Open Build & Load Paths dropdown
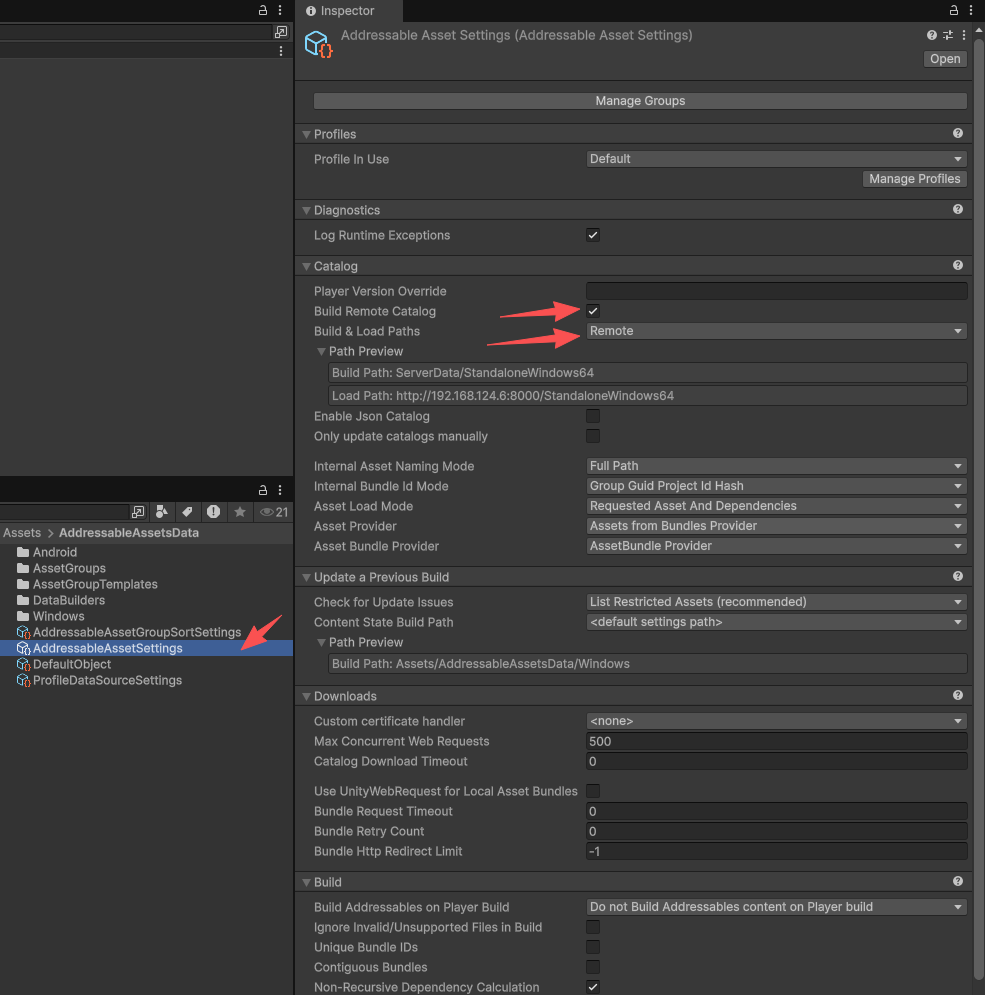The width and height of the screenshot is (985, 995). click(776, 331)
